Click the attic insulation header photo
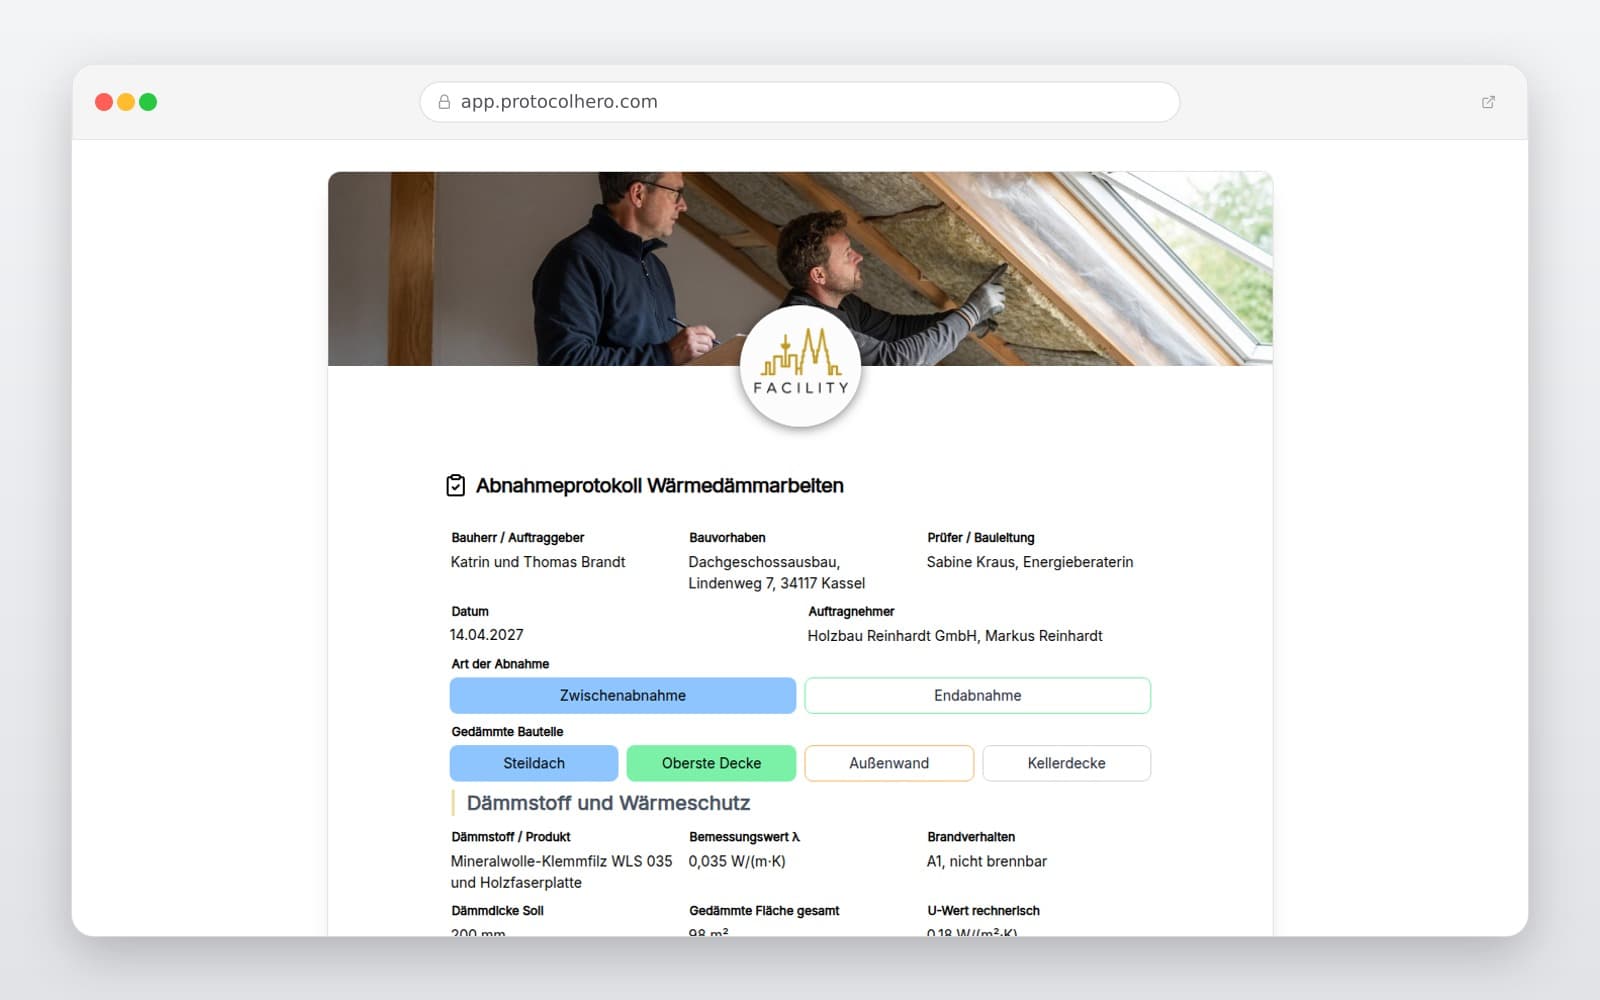1600x1000 pixels. (800, 268)
